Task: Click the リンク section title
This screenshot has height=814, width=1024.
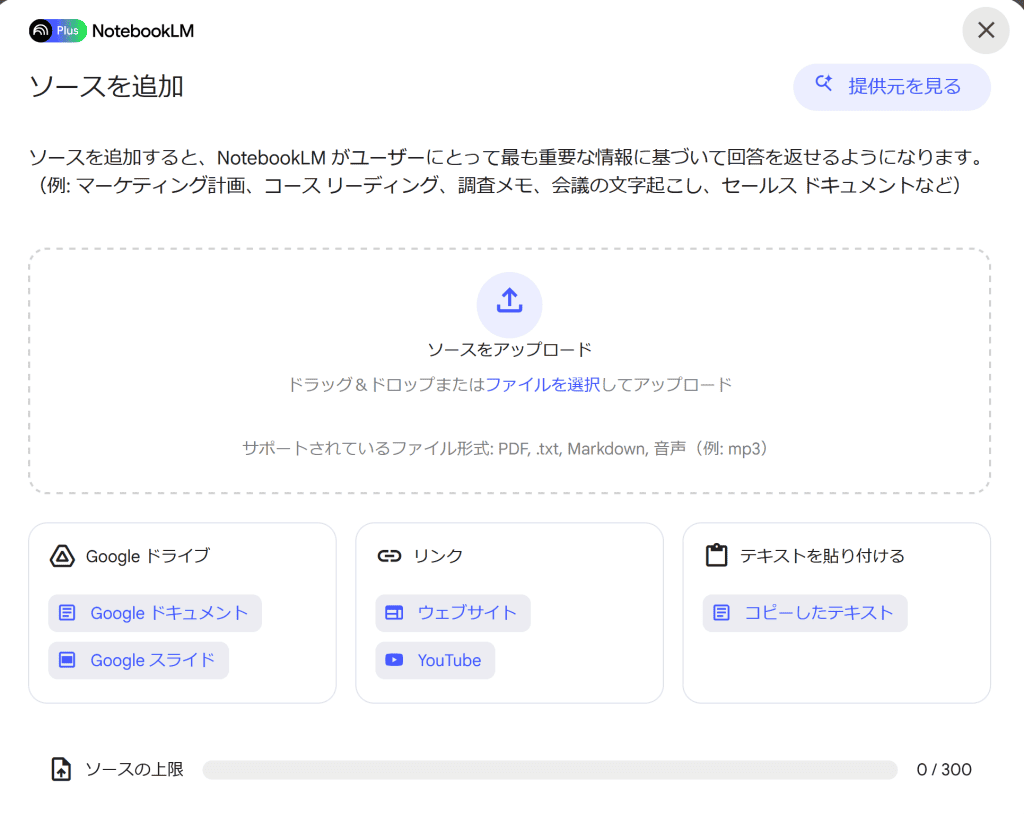Action: [x=438, y=556]
